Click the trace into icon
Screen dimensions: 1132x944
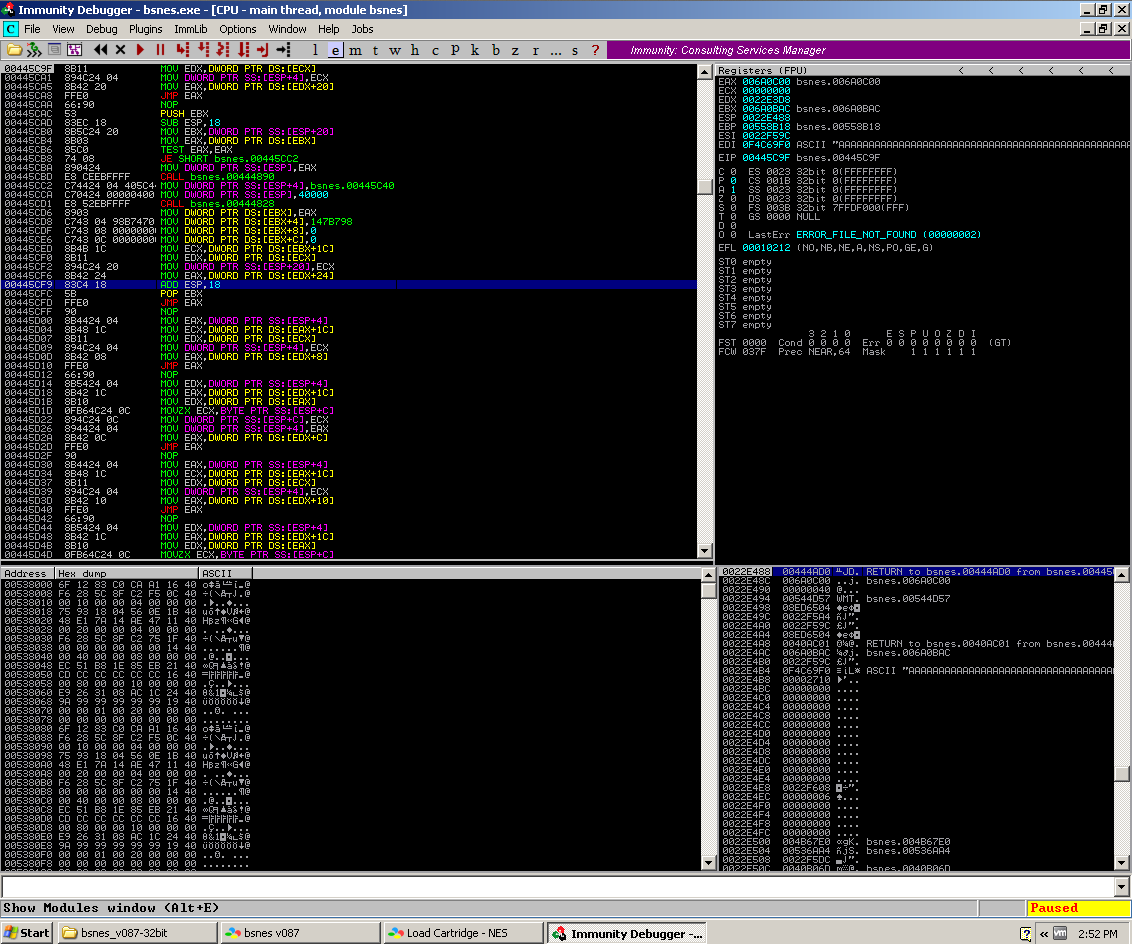(223, 50)
